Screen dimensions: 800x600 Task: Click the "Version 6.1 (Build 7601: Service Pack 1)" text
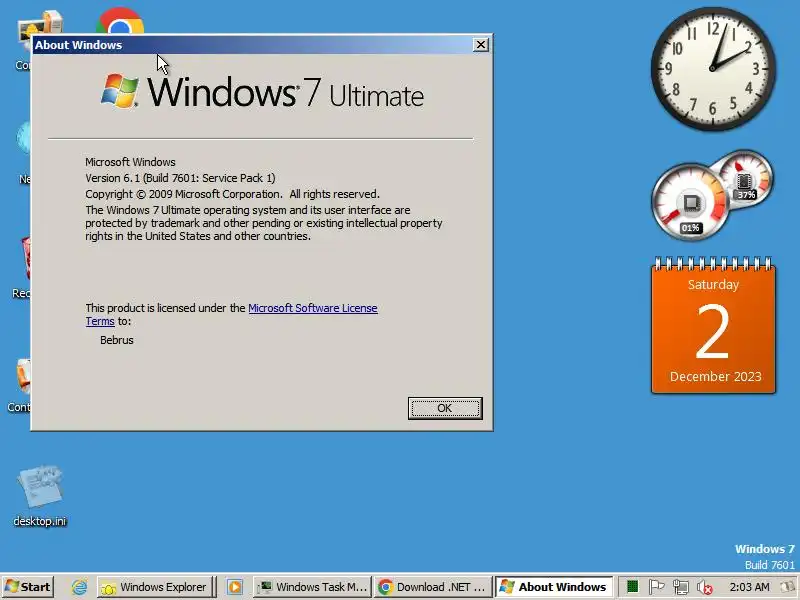[180, 178]
